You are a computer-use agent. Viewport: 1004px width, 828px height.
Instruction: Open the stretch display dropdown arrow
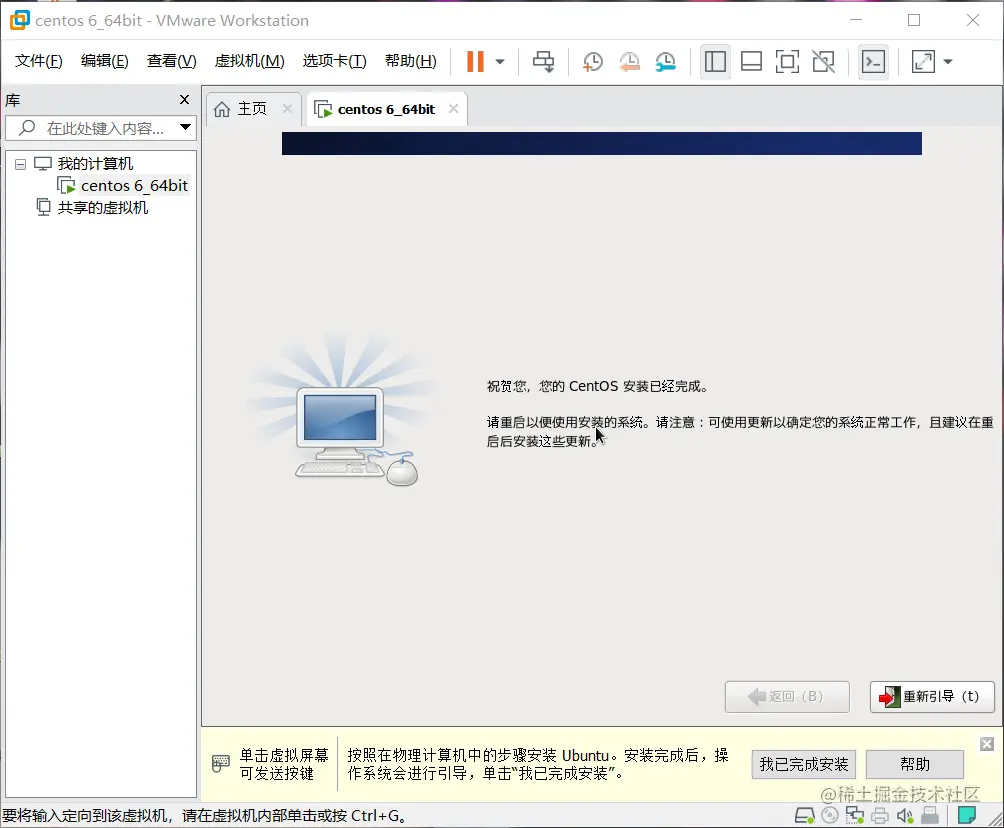tap(948, 62)
